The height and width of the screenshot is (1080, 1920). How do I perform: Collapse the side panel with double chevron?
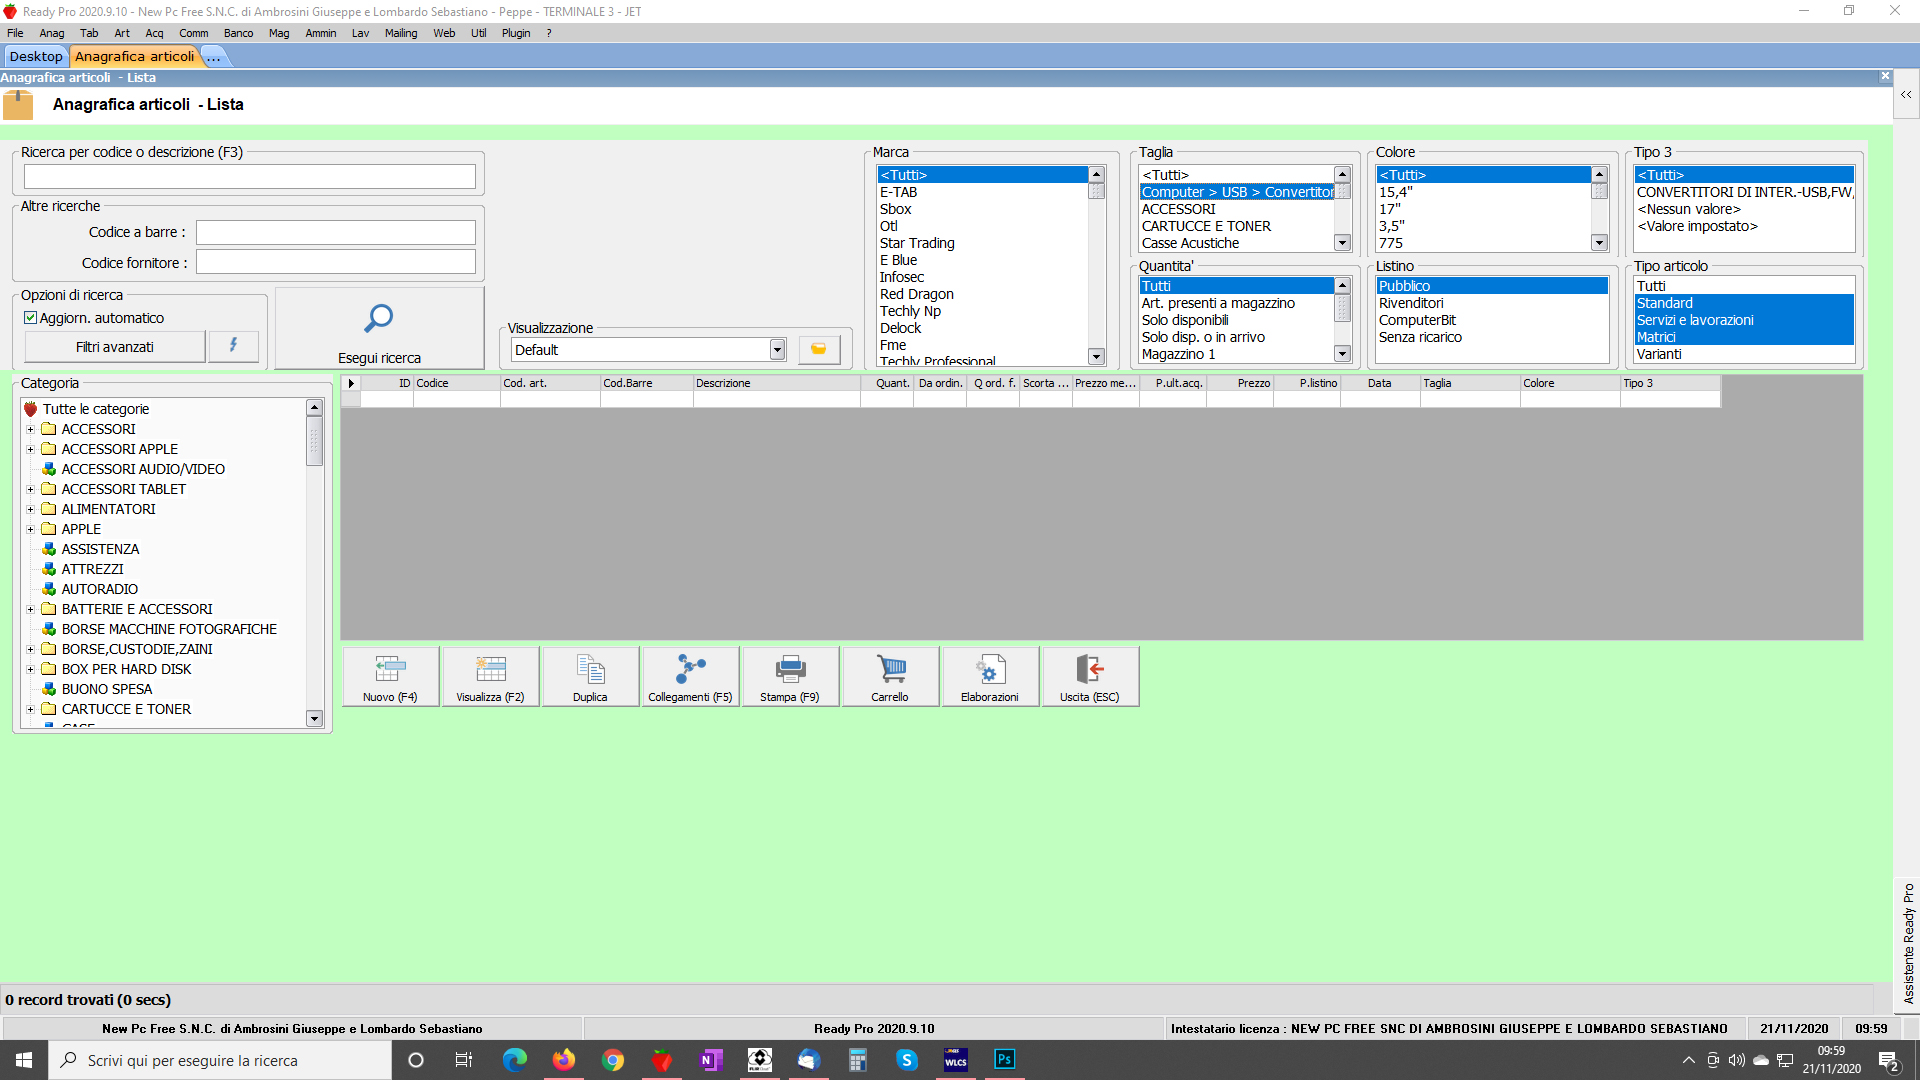click(x=1906, y=95)
